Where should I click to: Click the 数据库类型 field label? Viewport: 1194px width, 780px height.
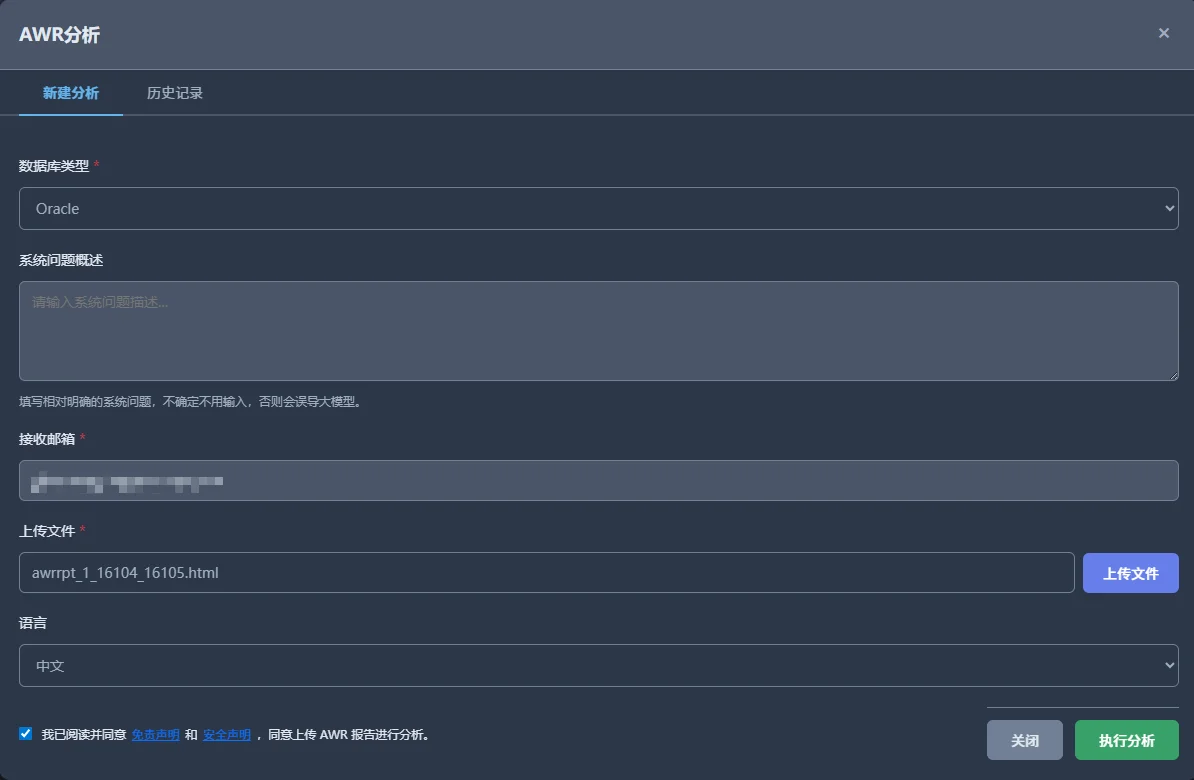(x=54, y=166)
